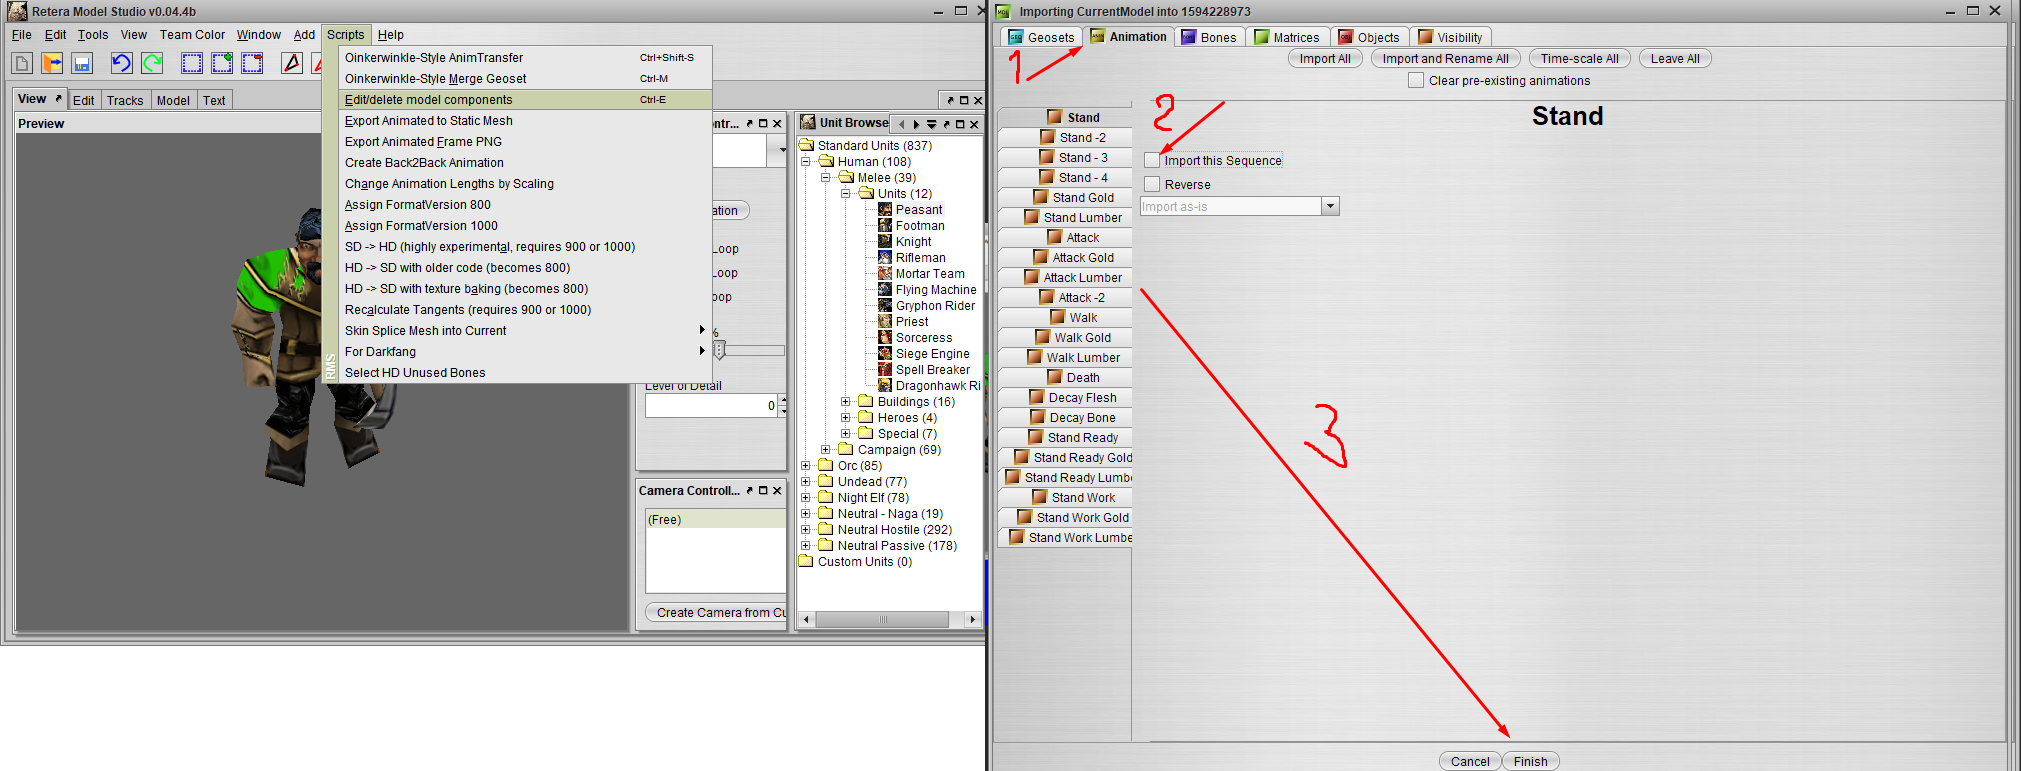
Task: Click the Time-scale All button
Action: [1580, 59]
